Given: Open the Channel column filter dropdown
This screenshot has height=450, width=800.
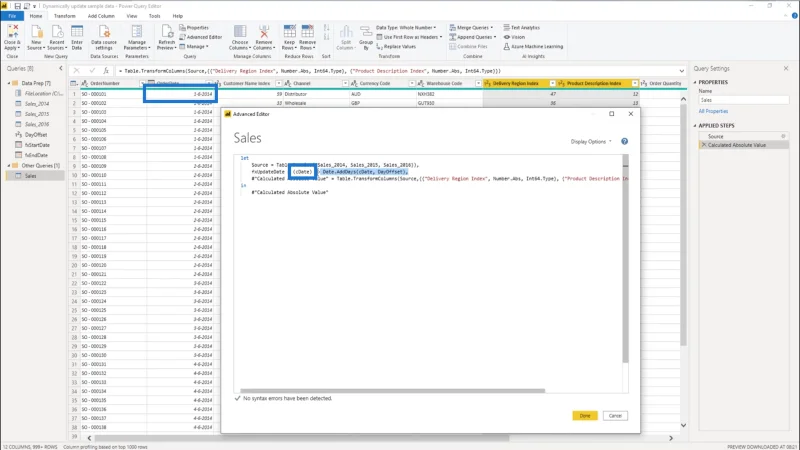Looking at the screenshot, I should [345, 83].
